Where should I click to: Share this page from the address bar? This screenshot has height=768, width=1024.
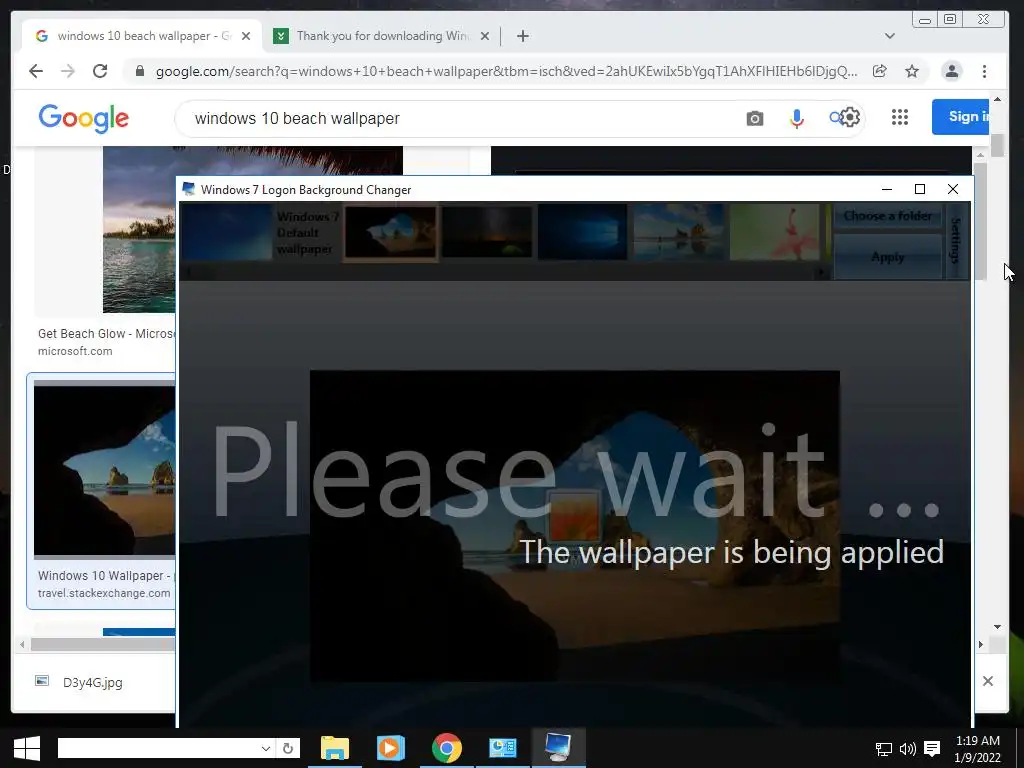[x=880, y=71]
